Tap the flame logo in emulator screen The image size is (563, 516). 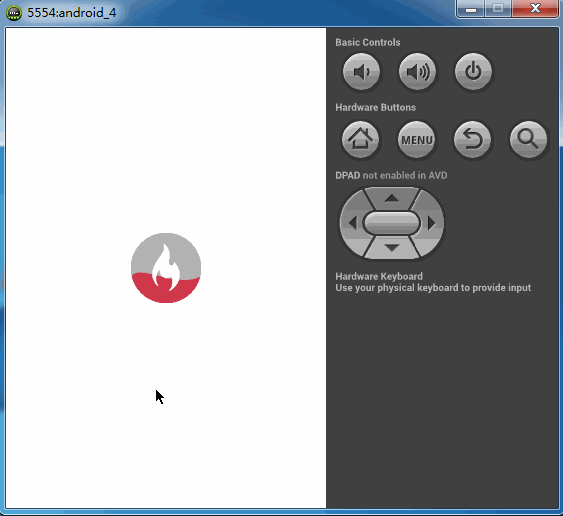(166, 268)
